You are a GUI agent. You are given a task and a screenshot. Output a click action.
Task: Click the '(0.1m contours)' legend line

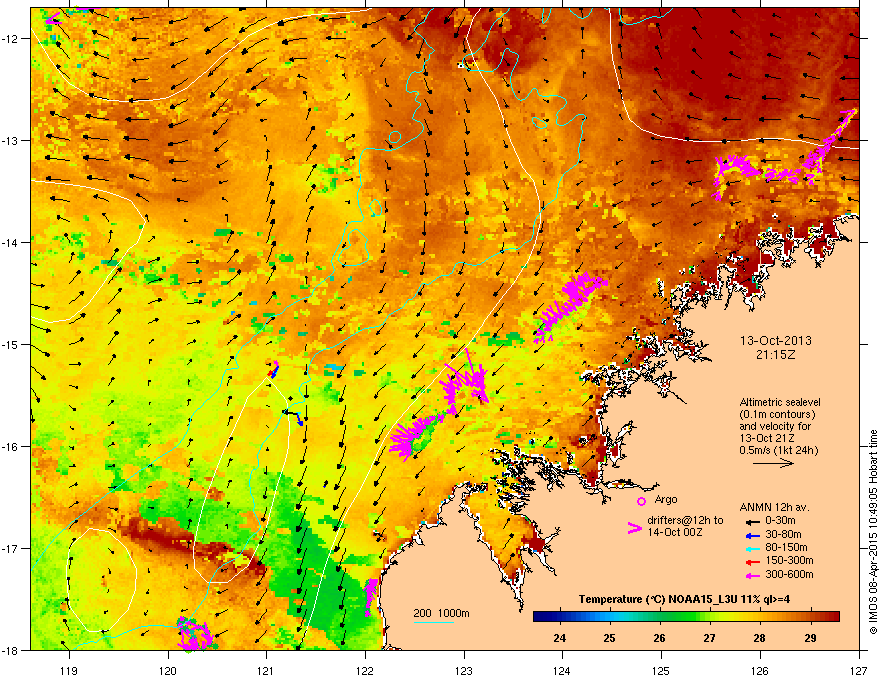[777, 414]
